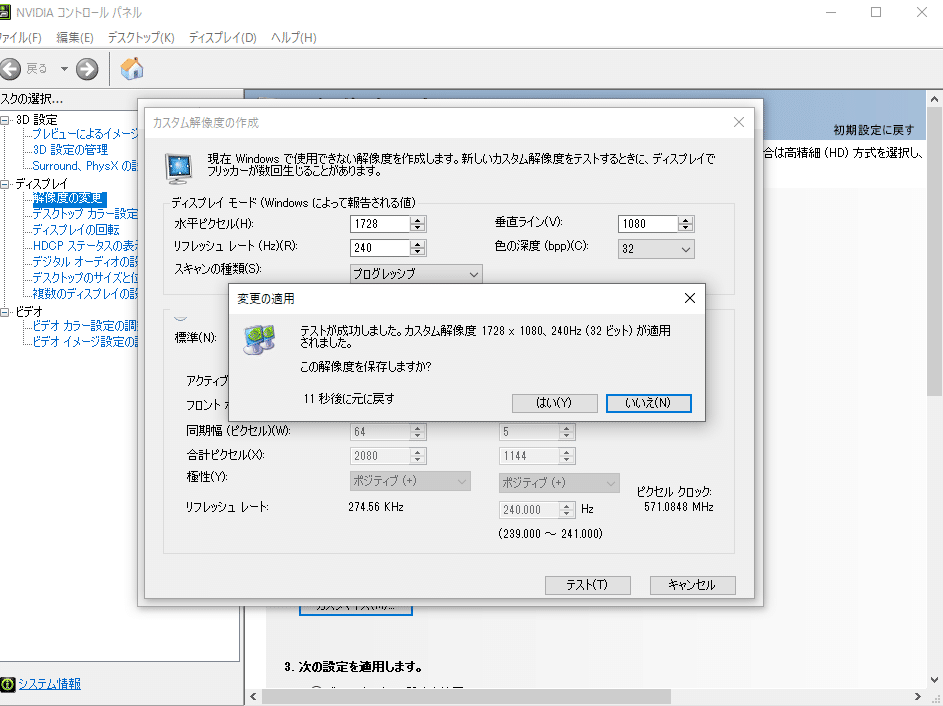
Task: Collapse the ディスプレイ tree node
Action: tap(5, 183)
